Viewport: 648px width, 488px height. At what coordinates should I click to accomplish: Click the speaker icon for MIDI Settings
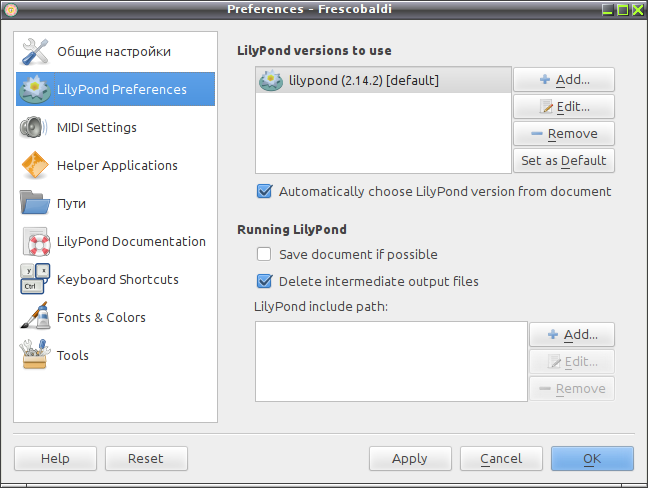point(34,127)
